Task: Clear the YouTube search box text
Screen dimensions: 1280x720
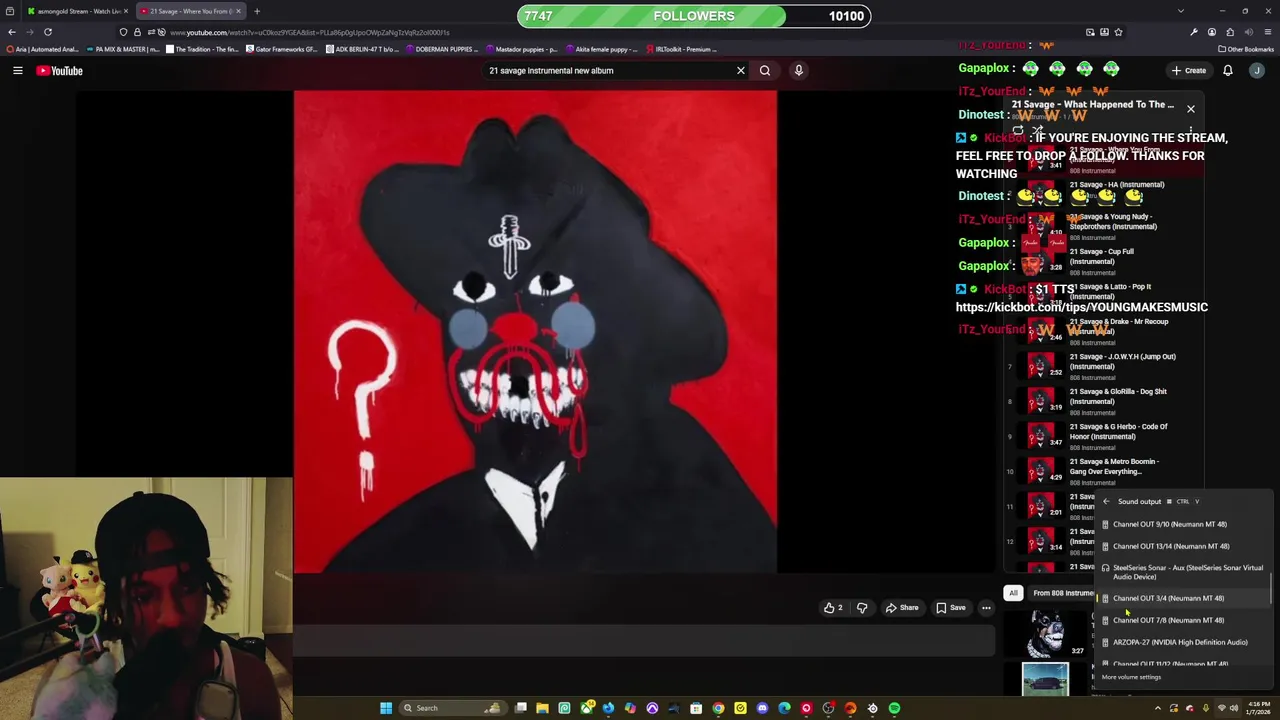Action: [741, 70]
